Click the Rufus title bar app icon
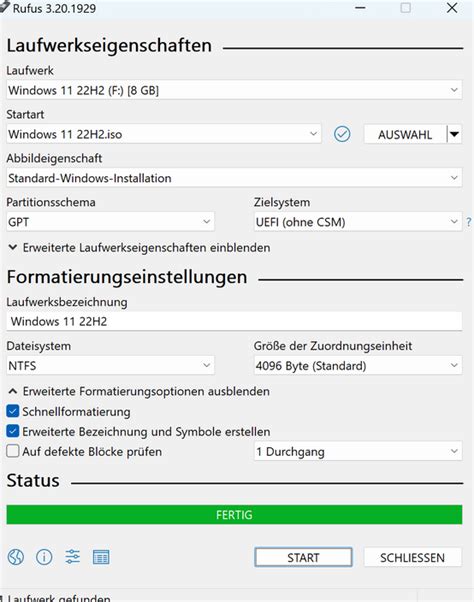This screenshot has width=474, height=602. click(5, 8)
